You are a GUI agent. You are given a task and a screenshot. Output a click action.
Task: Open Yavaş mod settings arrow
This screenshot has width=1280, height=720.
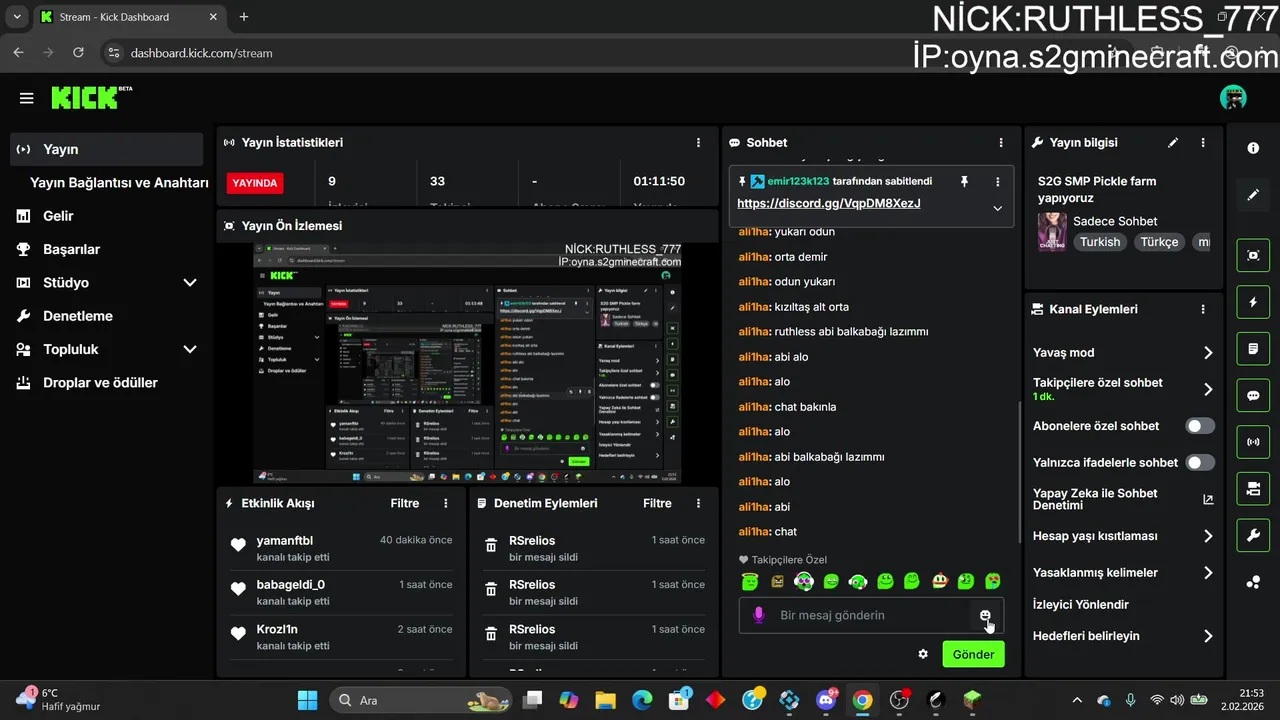pyautogui.click(x=1208, y=353)
